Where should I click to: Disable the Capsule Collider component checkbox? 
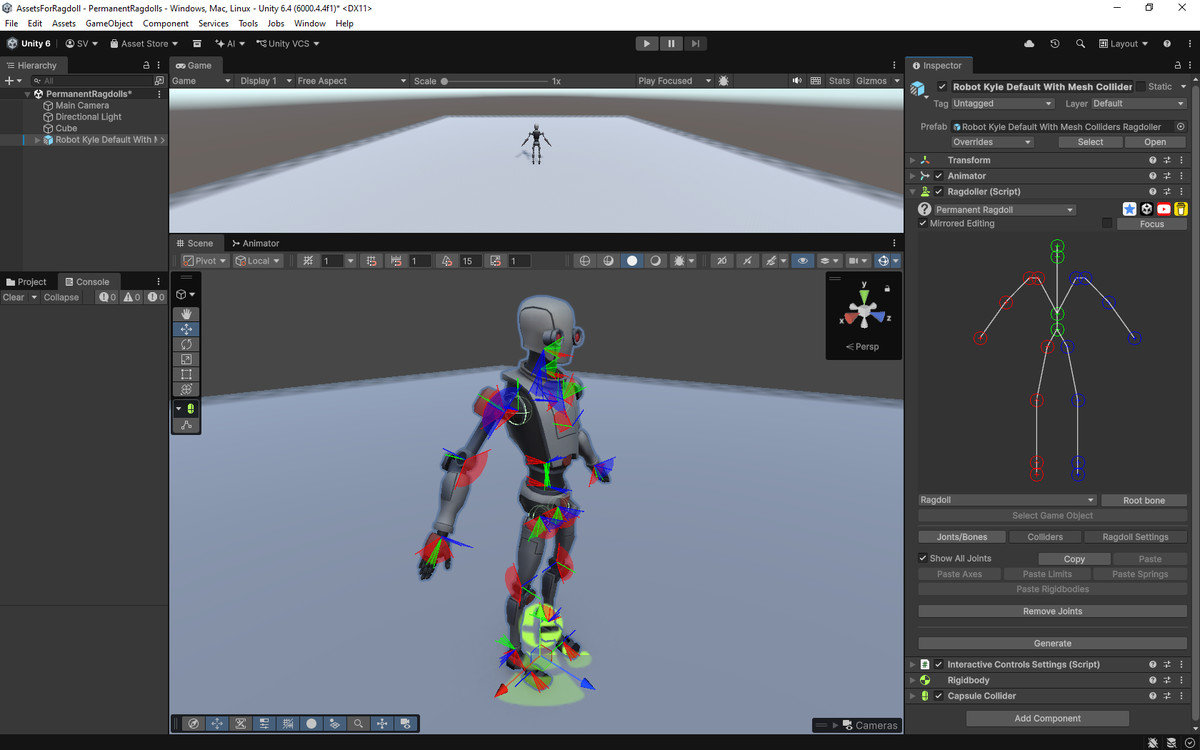pyautogui.click(x=939, y=696)
